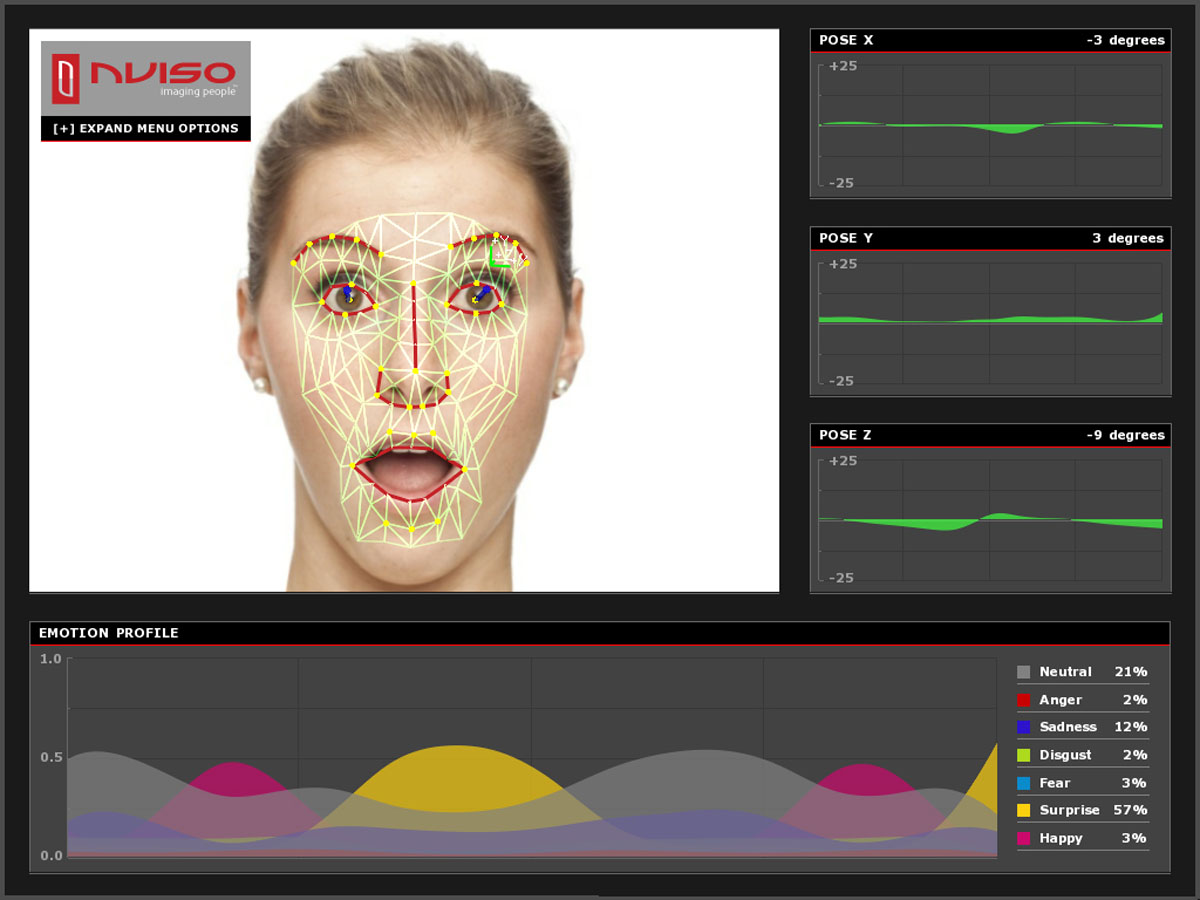Click the -9 degrees pose readout
Image resolution: width=1200 pixels, height=900 pixels.
click(1125, 435)
